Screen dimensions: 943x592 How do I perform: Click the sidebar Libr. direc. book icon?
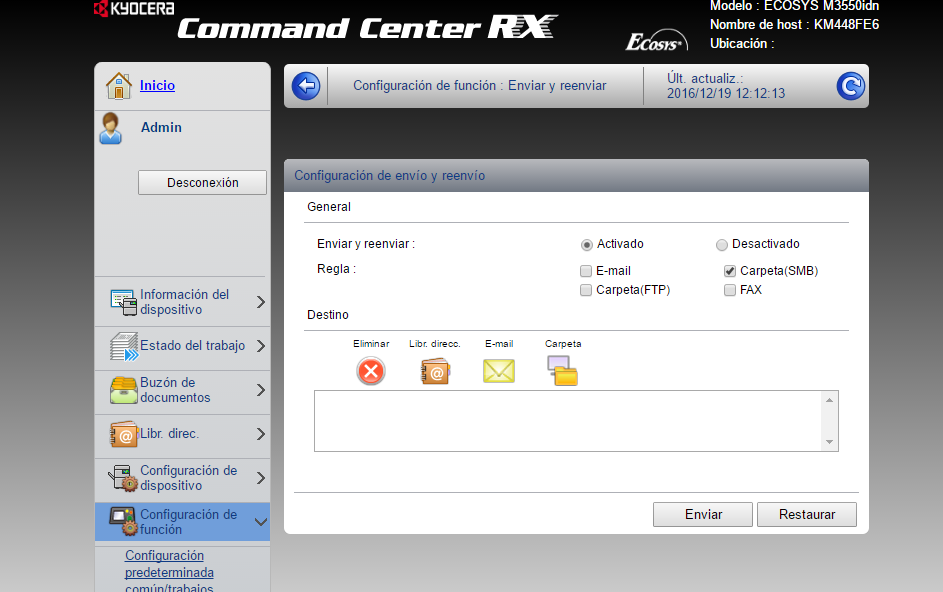[124, 434]
